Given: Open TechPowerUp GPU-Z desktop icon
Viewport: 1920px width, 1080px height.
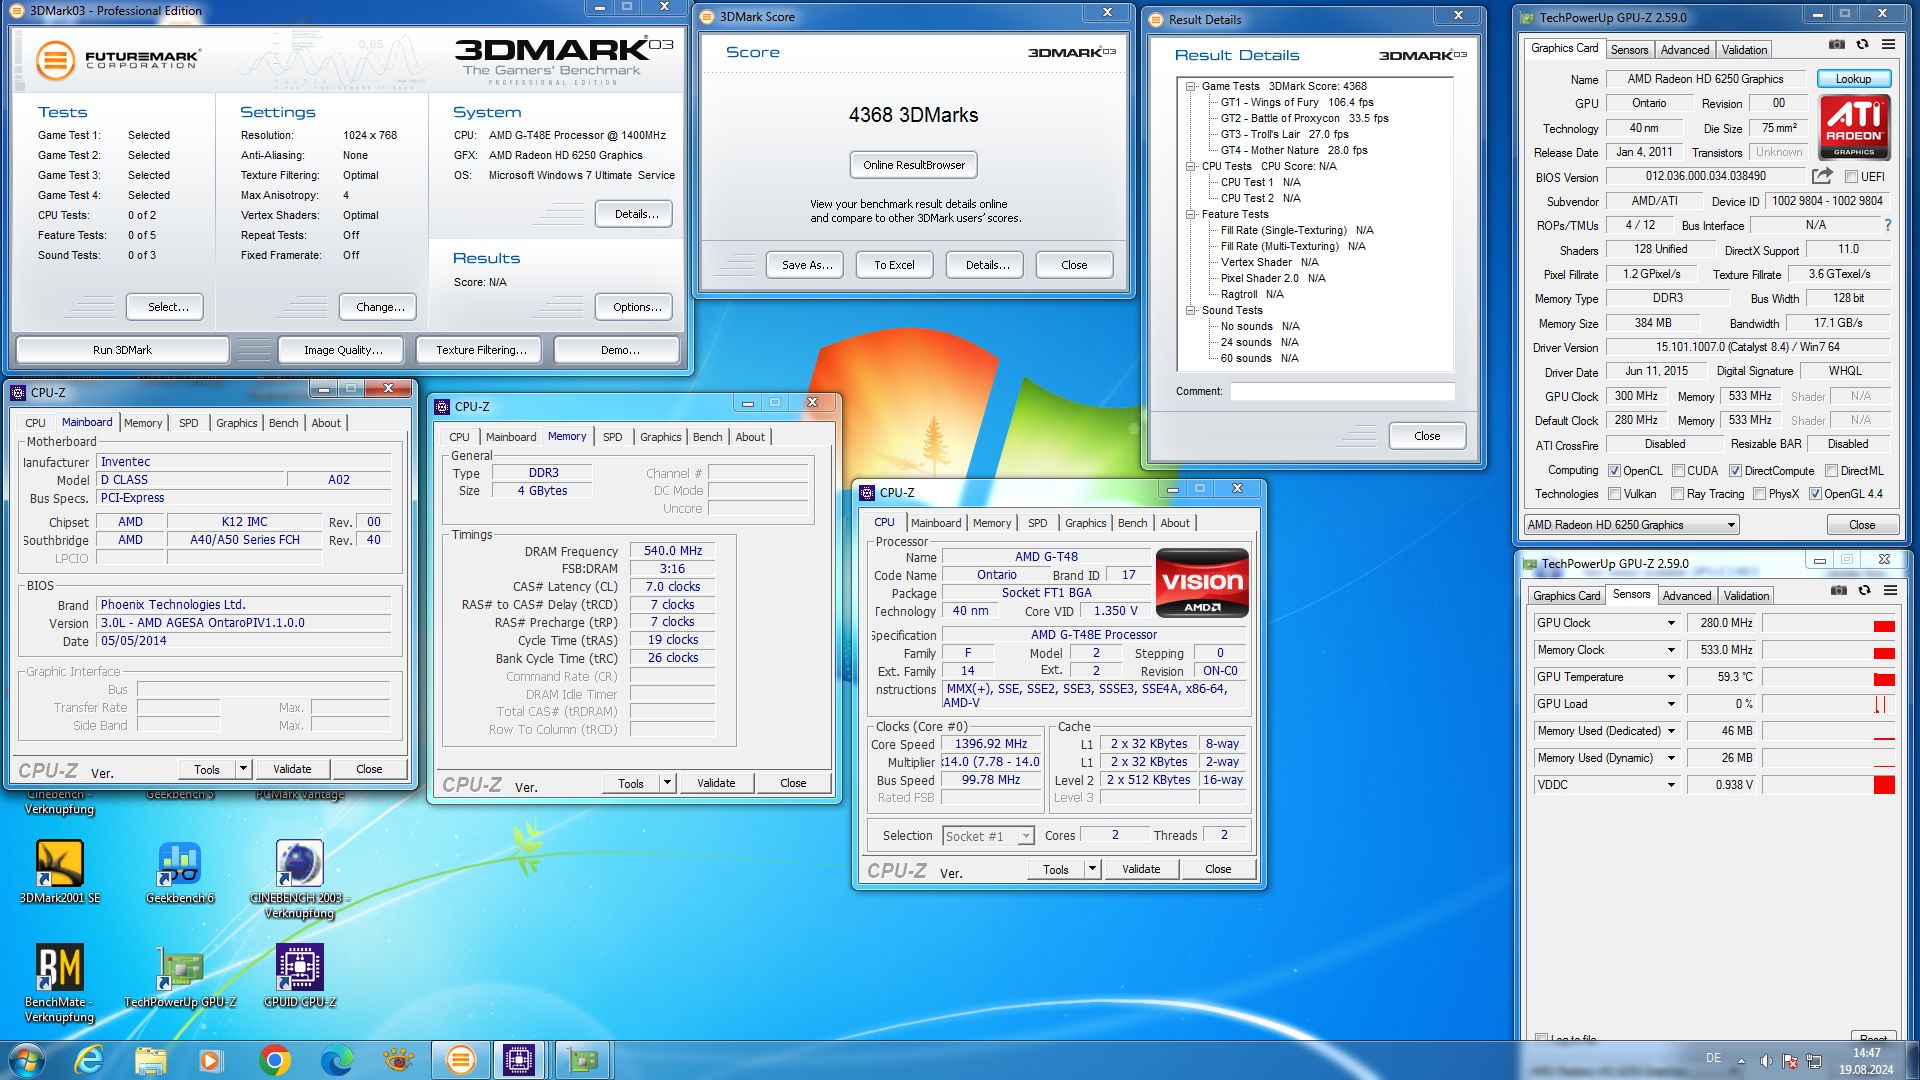Looking at the screenshot, I should tap(180, 976).
